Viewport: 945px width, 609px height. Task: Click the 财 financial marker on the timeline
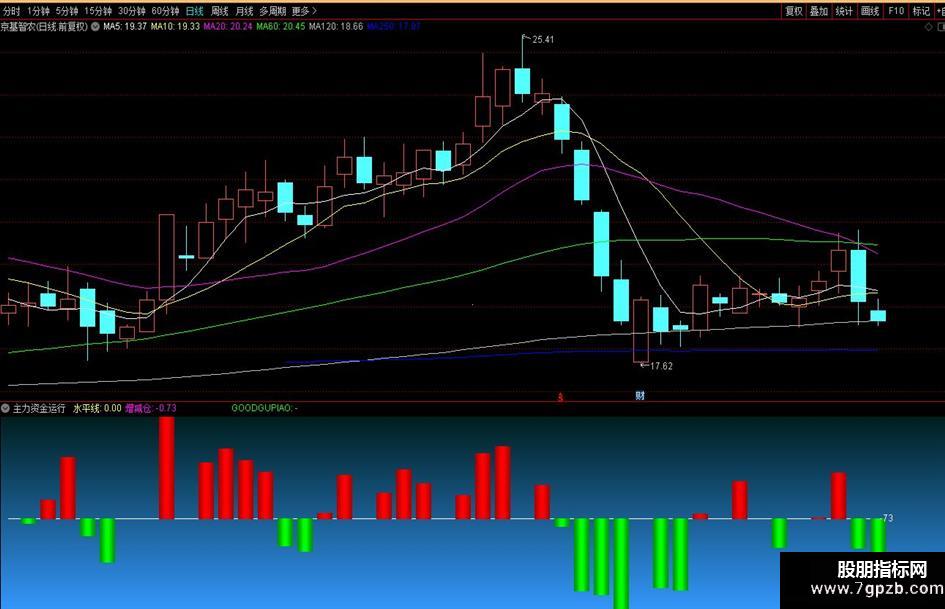point(640,396)
